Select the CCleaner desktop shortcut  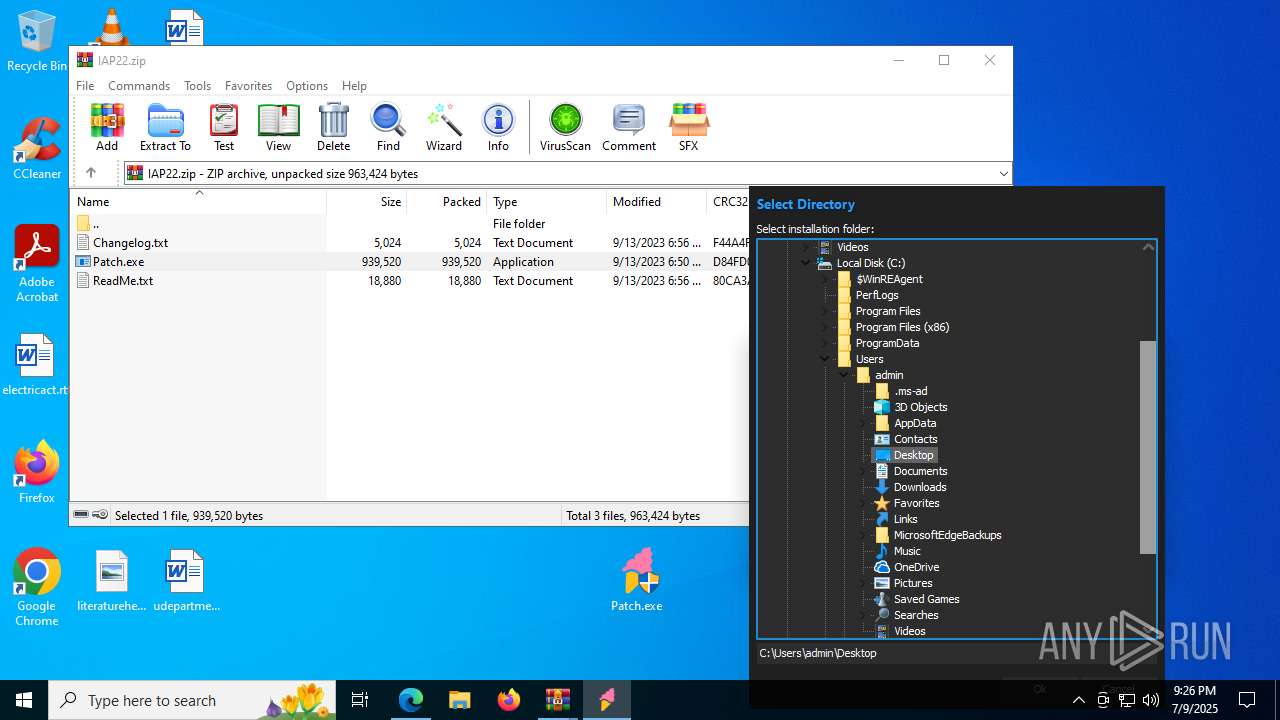click(x=37, y=148)
